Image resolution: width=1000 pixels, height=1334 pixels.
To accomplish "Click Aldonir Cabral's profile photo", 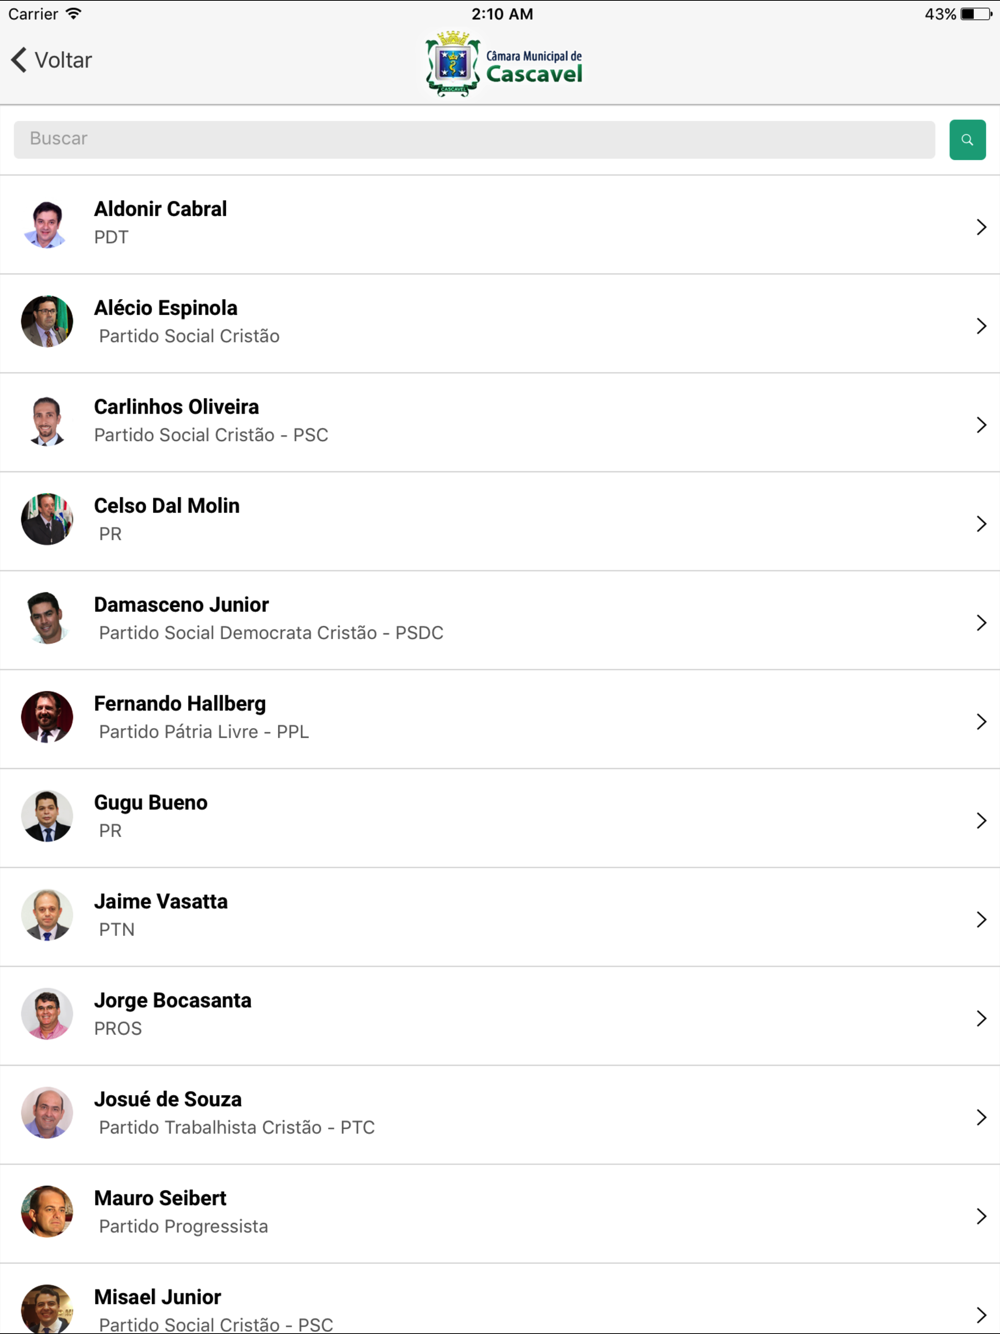I will point(47,224).
